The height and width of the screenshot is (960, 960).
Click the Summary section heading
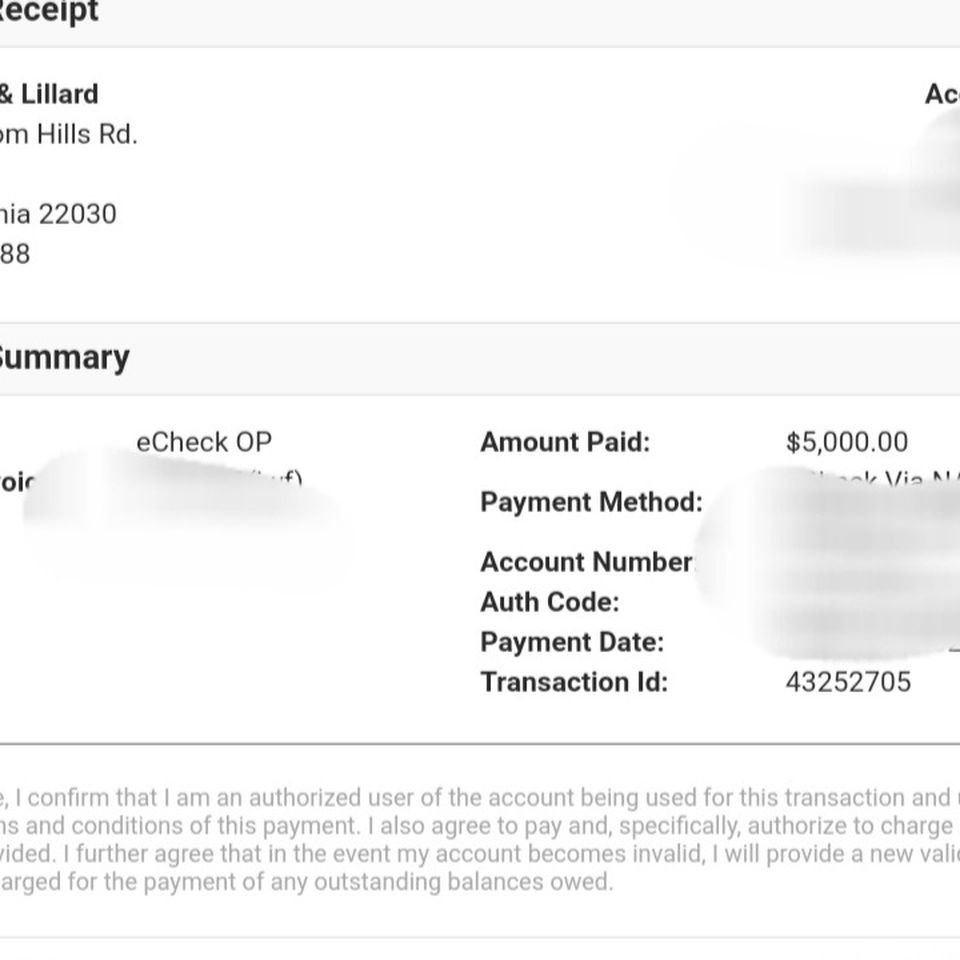point(64,358)
